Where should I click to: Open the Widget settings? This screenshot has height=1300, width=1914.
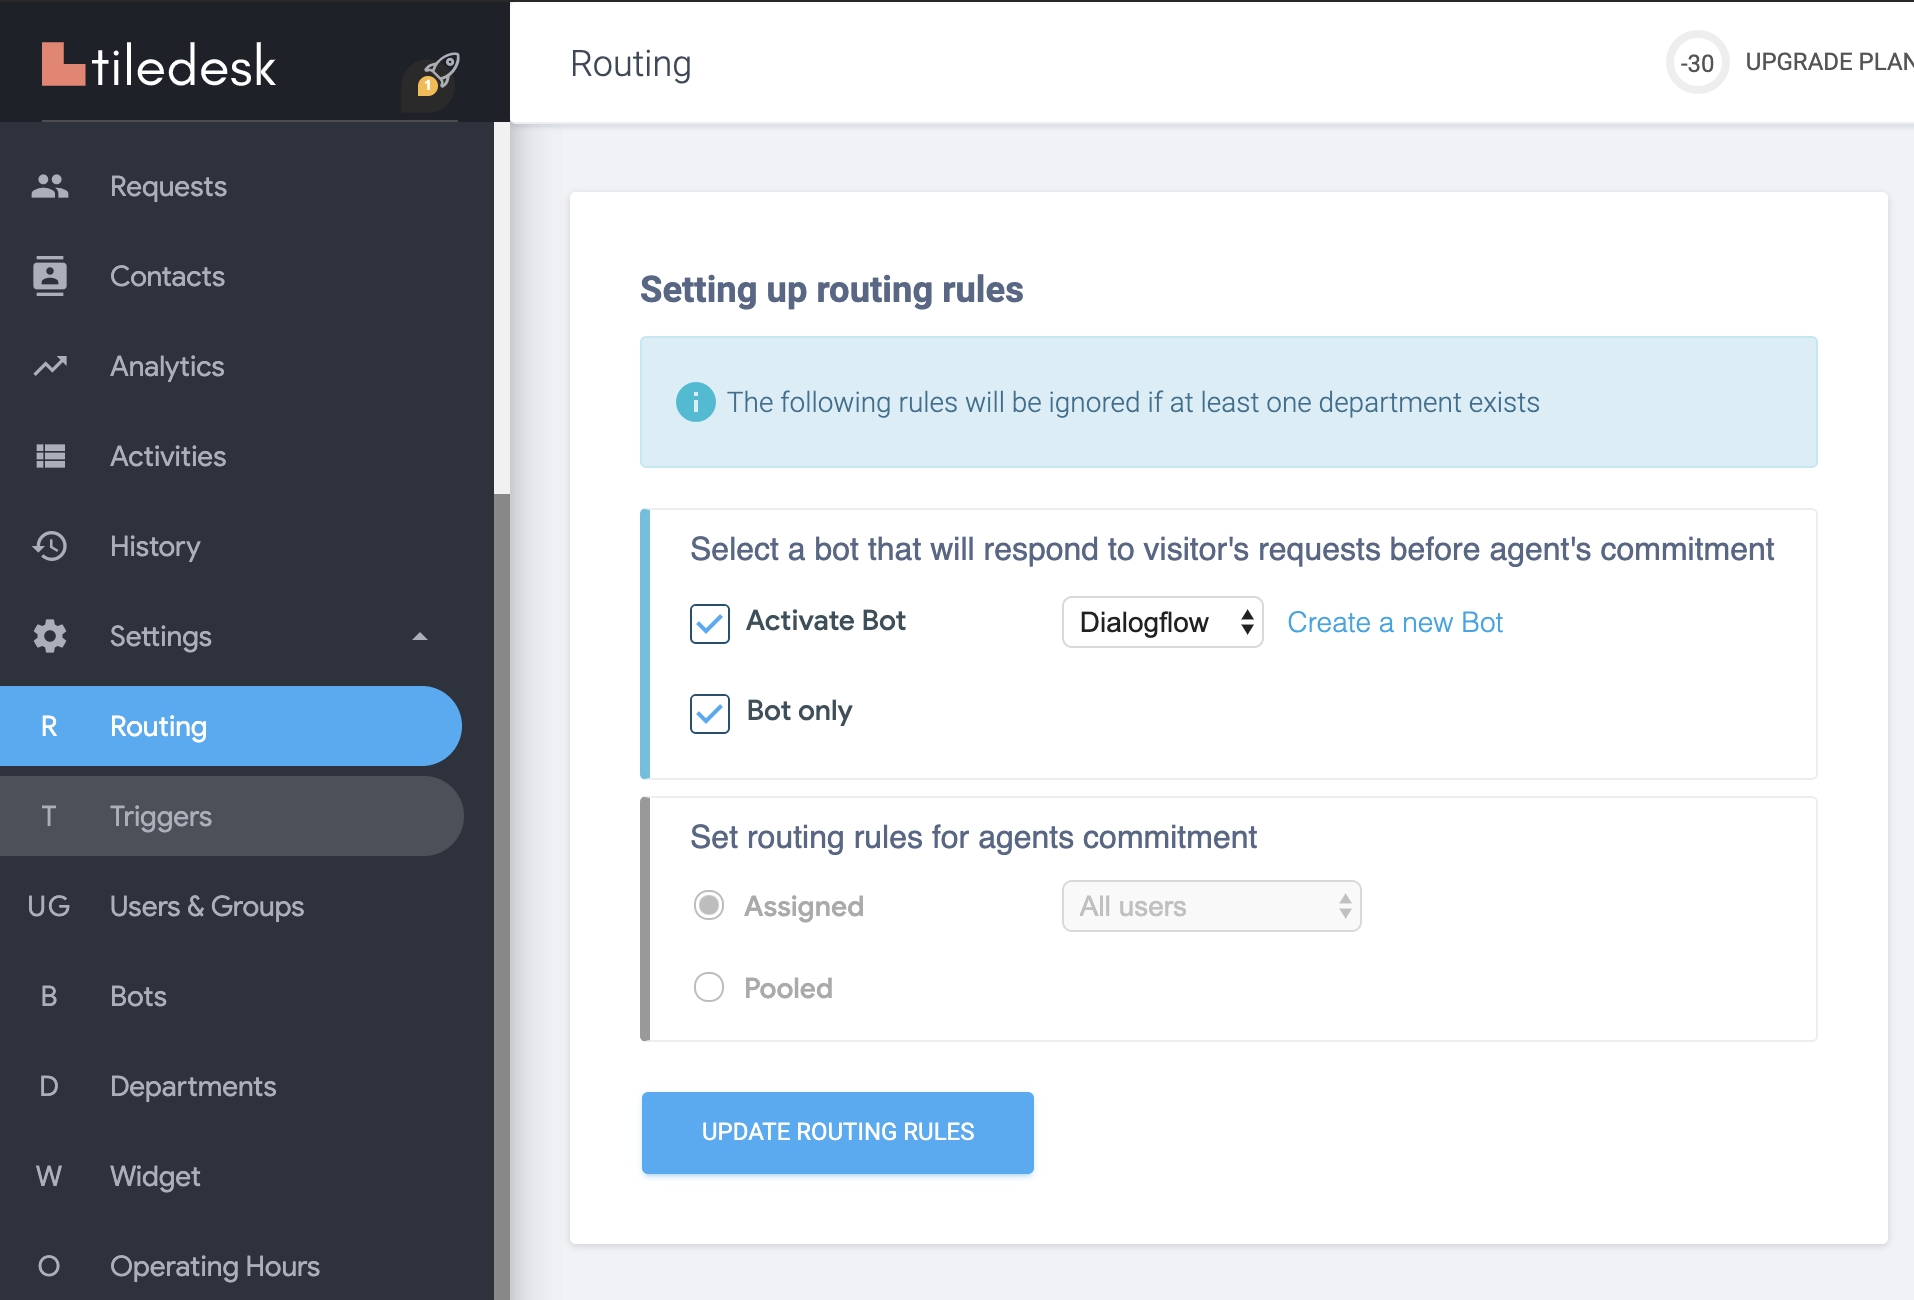tap(155, 1176)
